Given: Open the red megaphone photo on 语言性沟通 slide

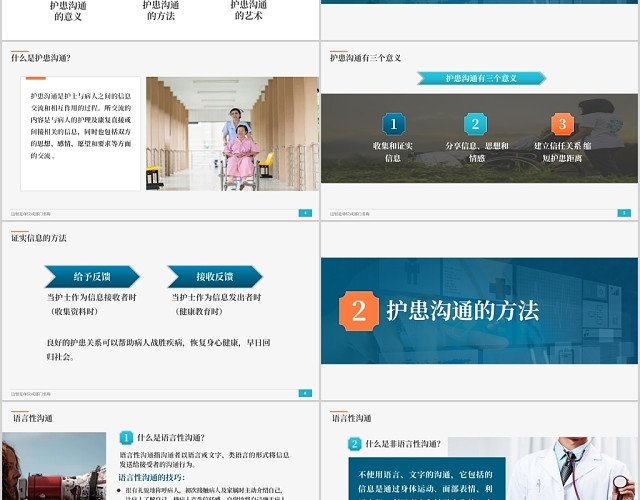Looking at the screenshot, I should click(54, 466).
